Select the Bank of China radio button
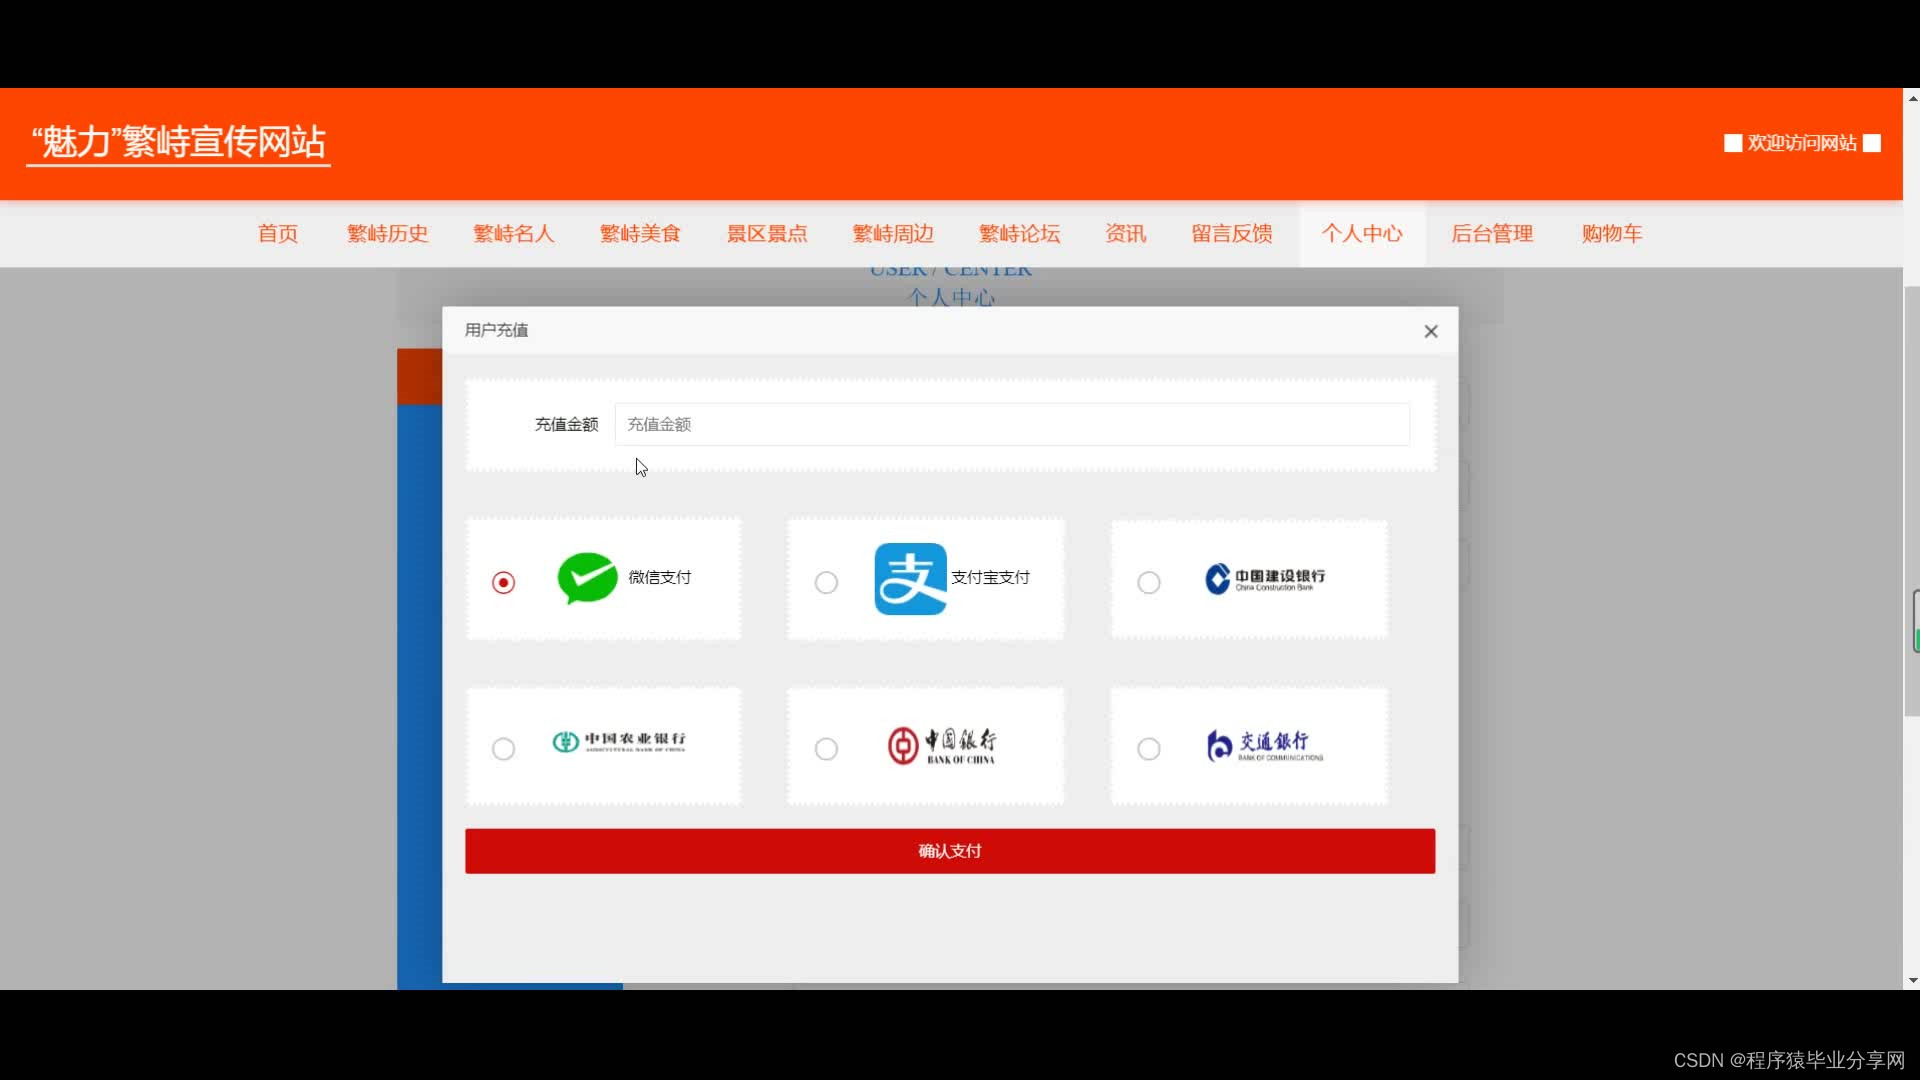Viewport: 1920px width, 1080px height. coord(826,749)
